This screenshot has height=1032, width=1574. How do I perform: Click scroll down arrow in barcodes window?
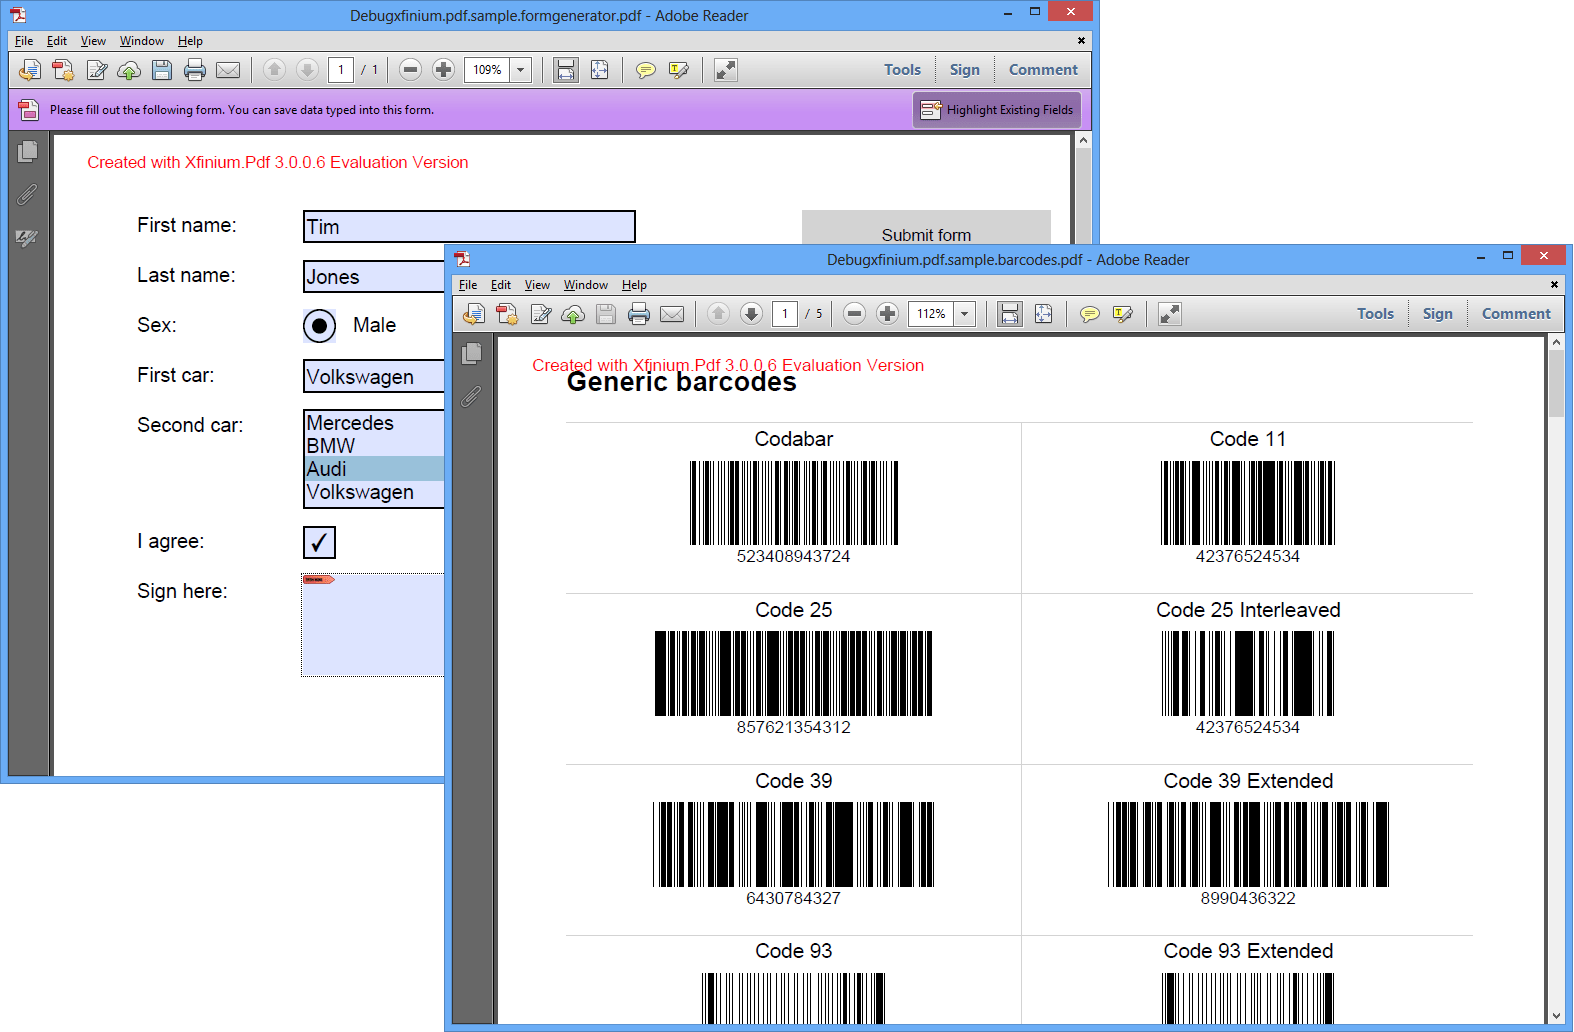click(x=1556, y=1016)
